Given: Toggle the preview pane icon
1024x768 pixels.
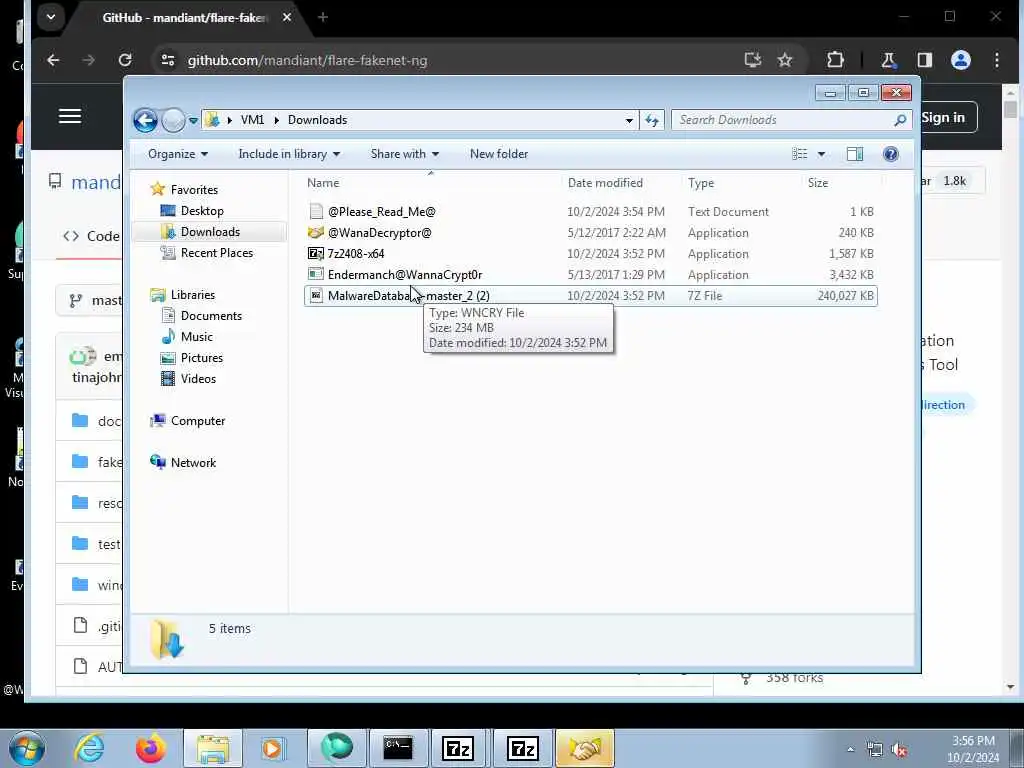Looking at the screenshot, I should 855,154.
